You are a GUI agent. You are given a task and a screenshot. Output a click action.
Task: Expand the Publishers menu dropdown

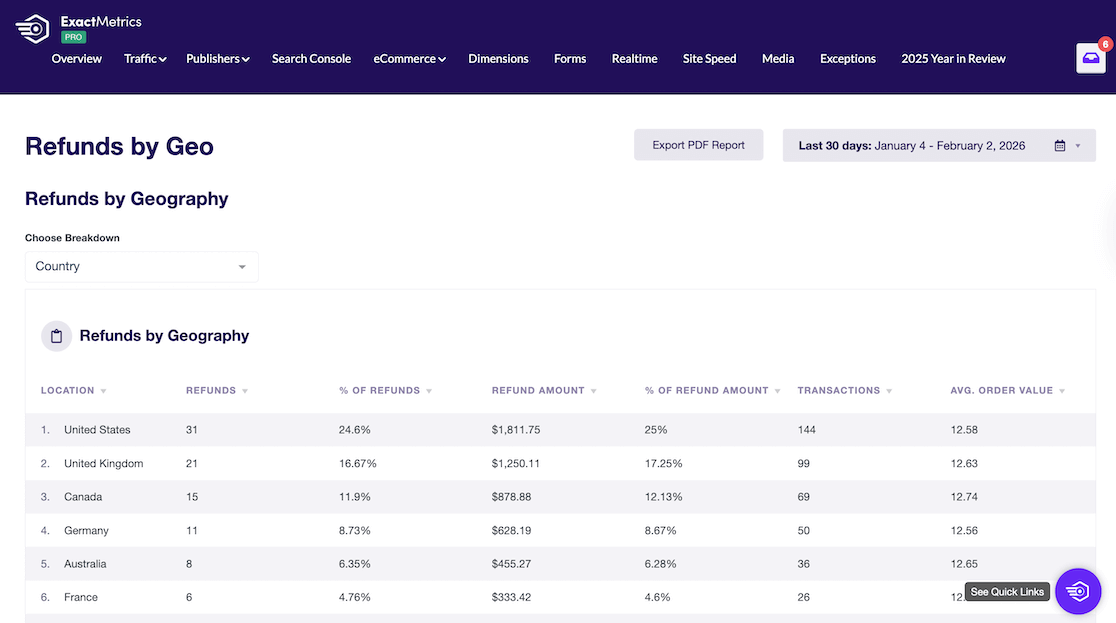[x=217, y=59]
